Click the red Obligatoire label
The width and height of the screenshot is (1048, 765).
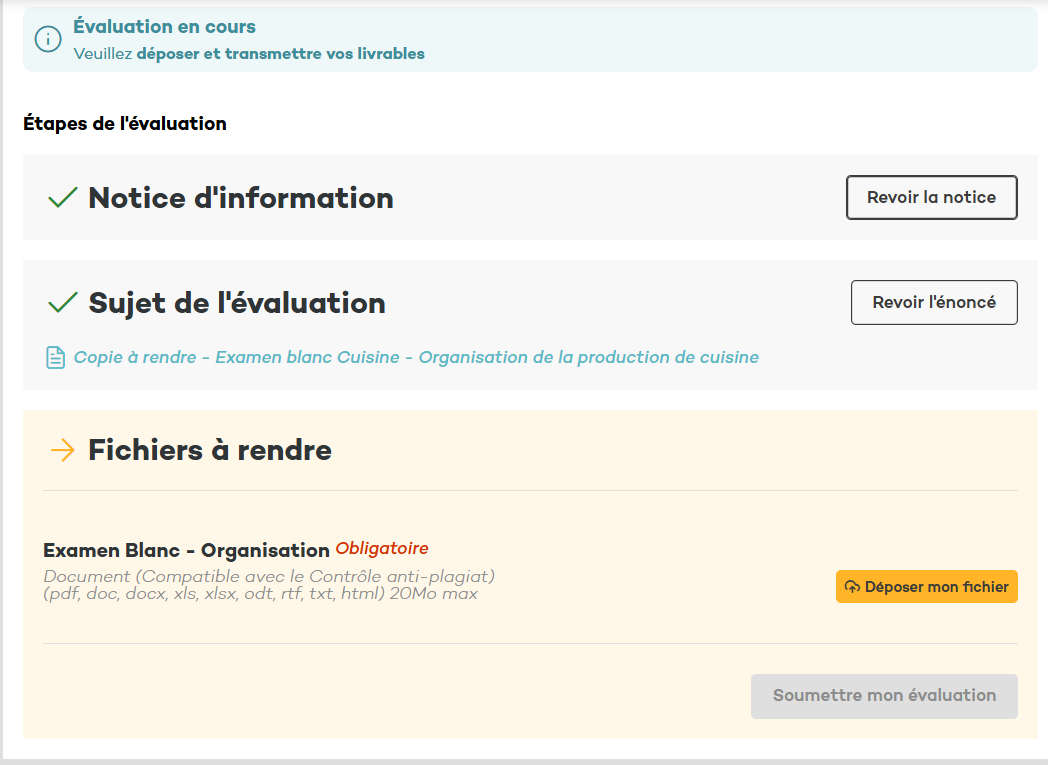click(382, 548)
